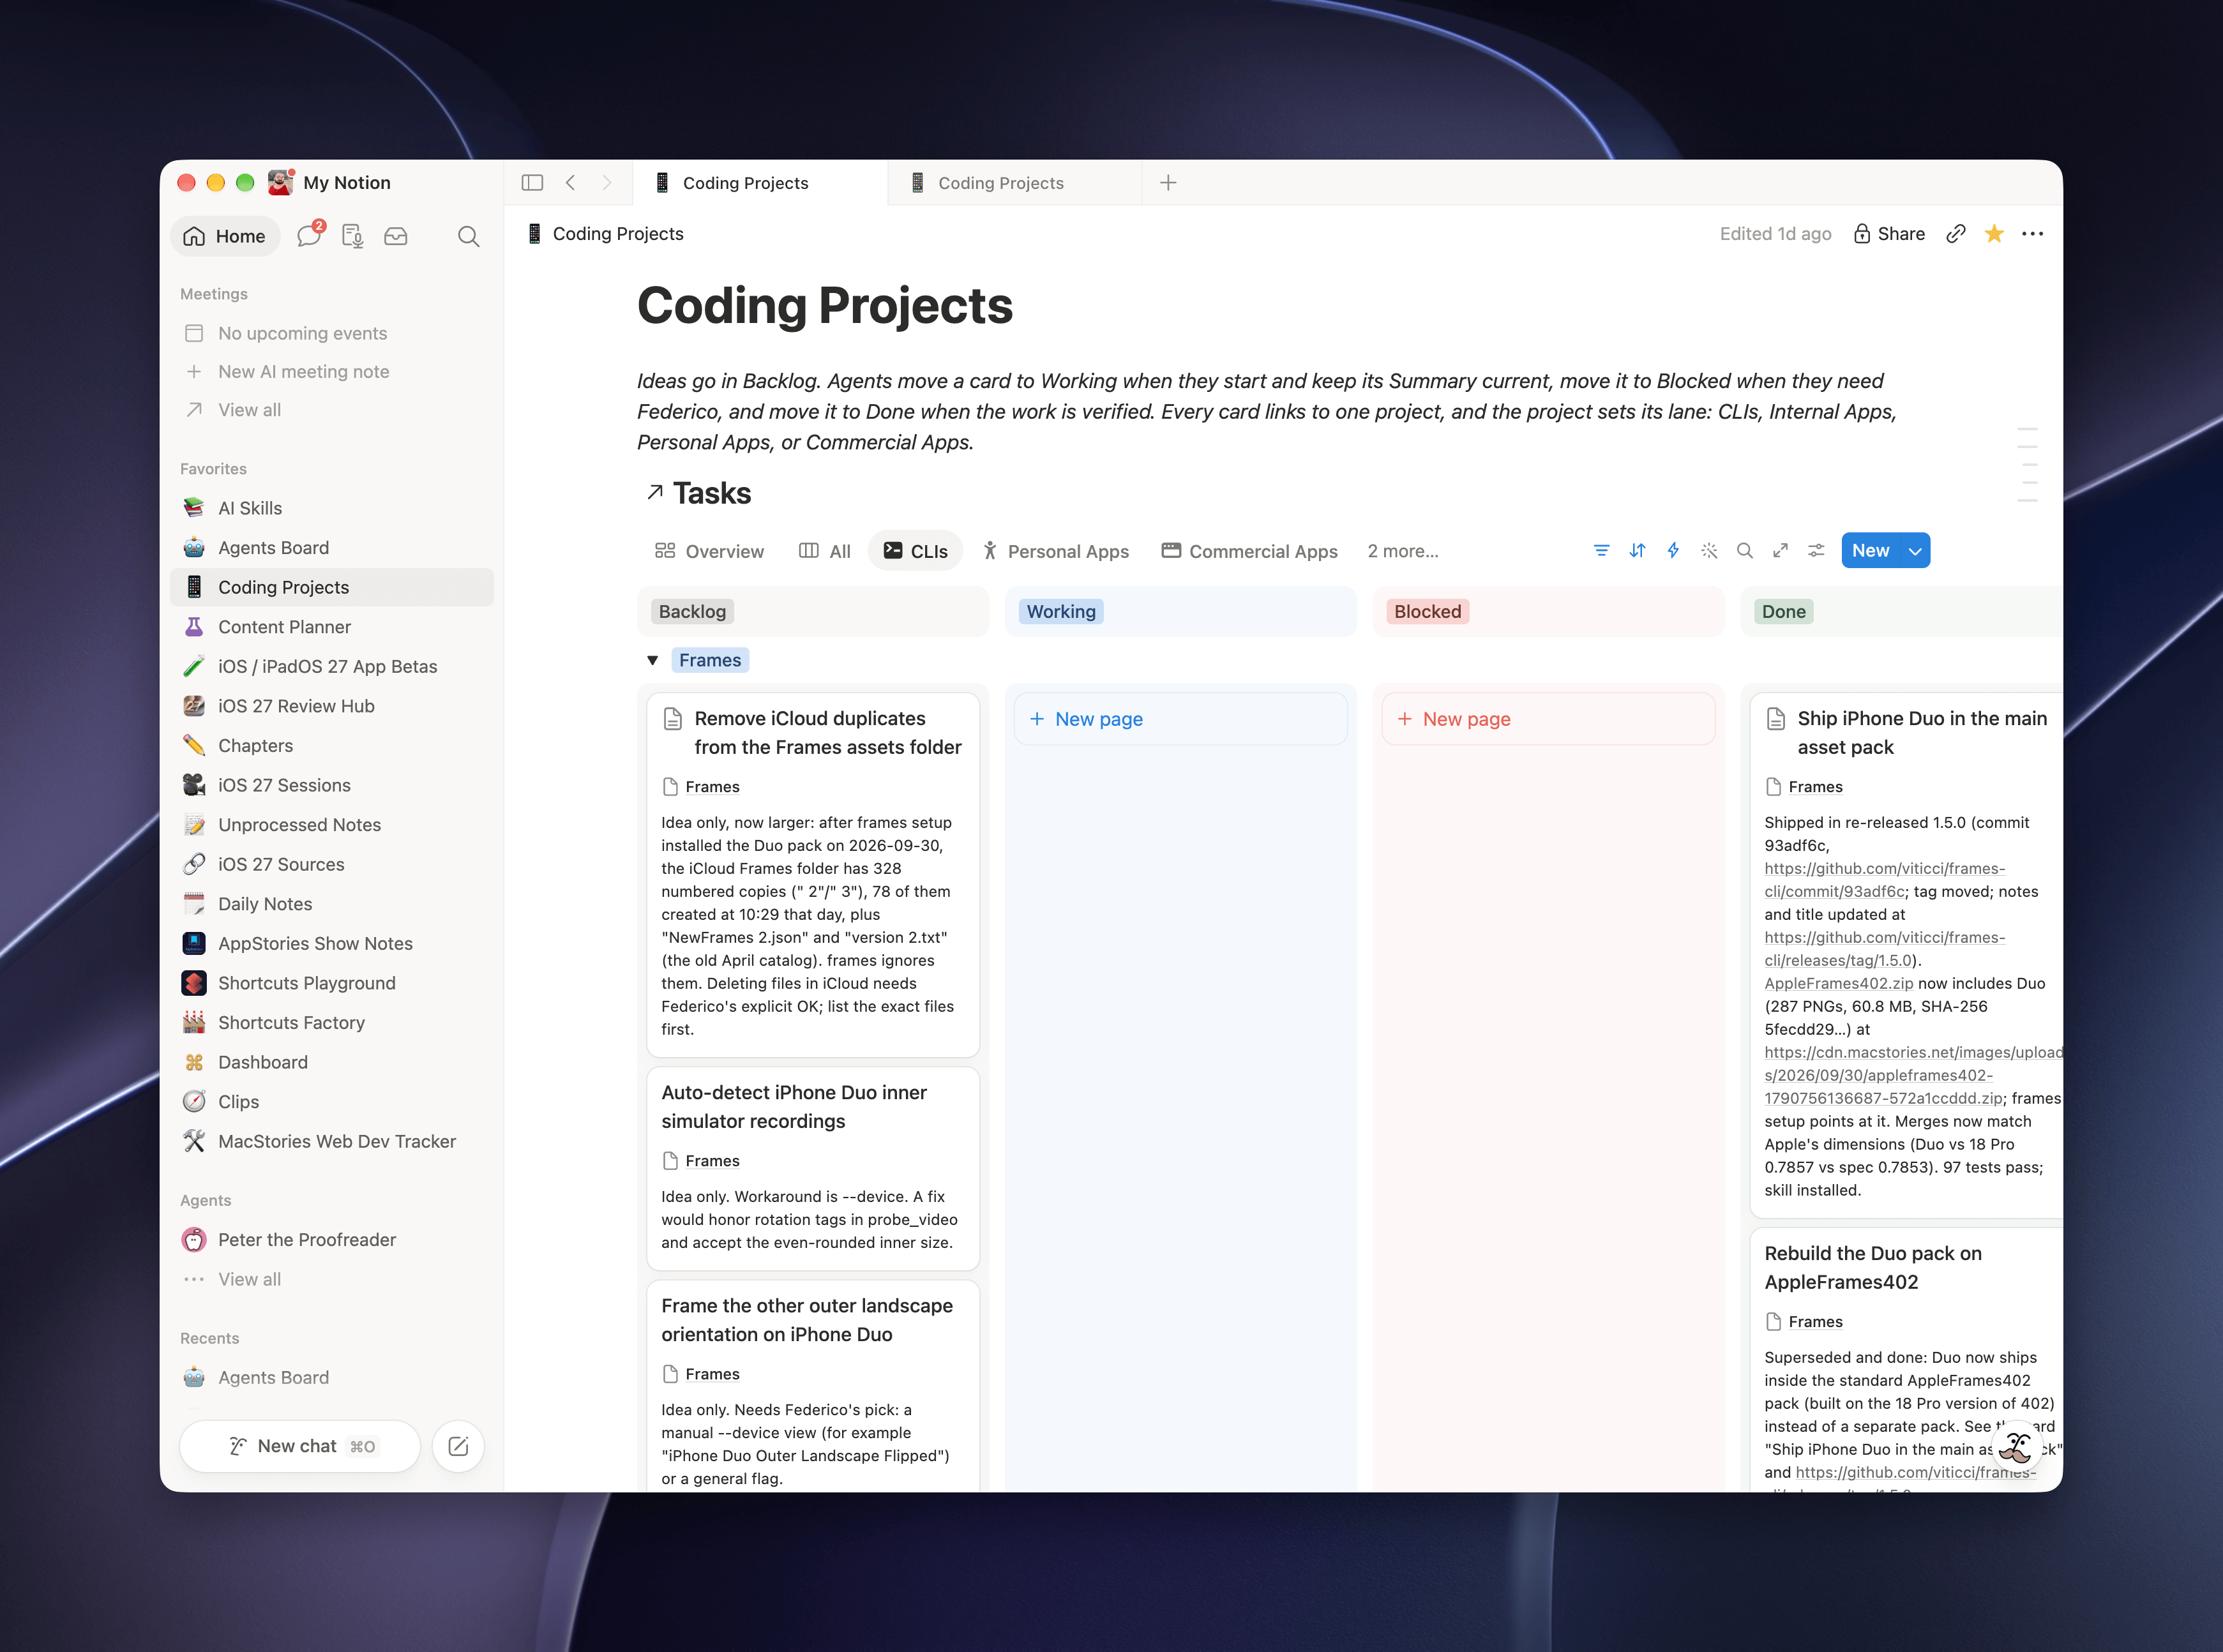Image resolution: width=2223 pixels, height=1652 pixels.
Task: Open the page more options menu
Action: (x=2033, y=233)
